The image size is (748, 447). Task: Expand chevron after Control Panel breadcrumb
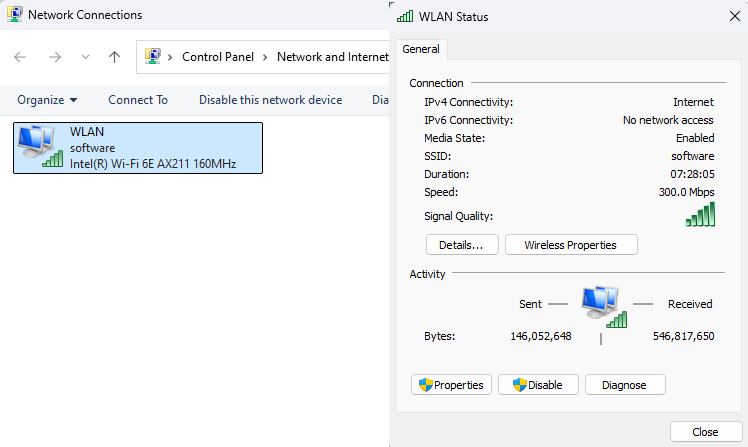click(x=265, y=57)
